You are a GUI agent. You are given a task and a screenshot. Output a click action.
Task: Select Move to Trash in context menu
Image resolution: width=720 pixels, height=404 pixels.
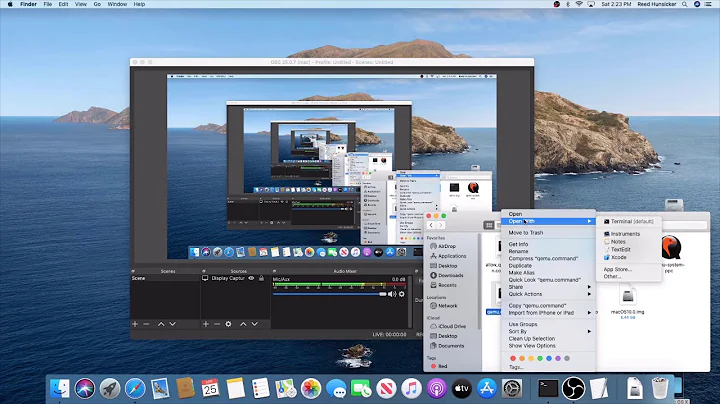526,233
